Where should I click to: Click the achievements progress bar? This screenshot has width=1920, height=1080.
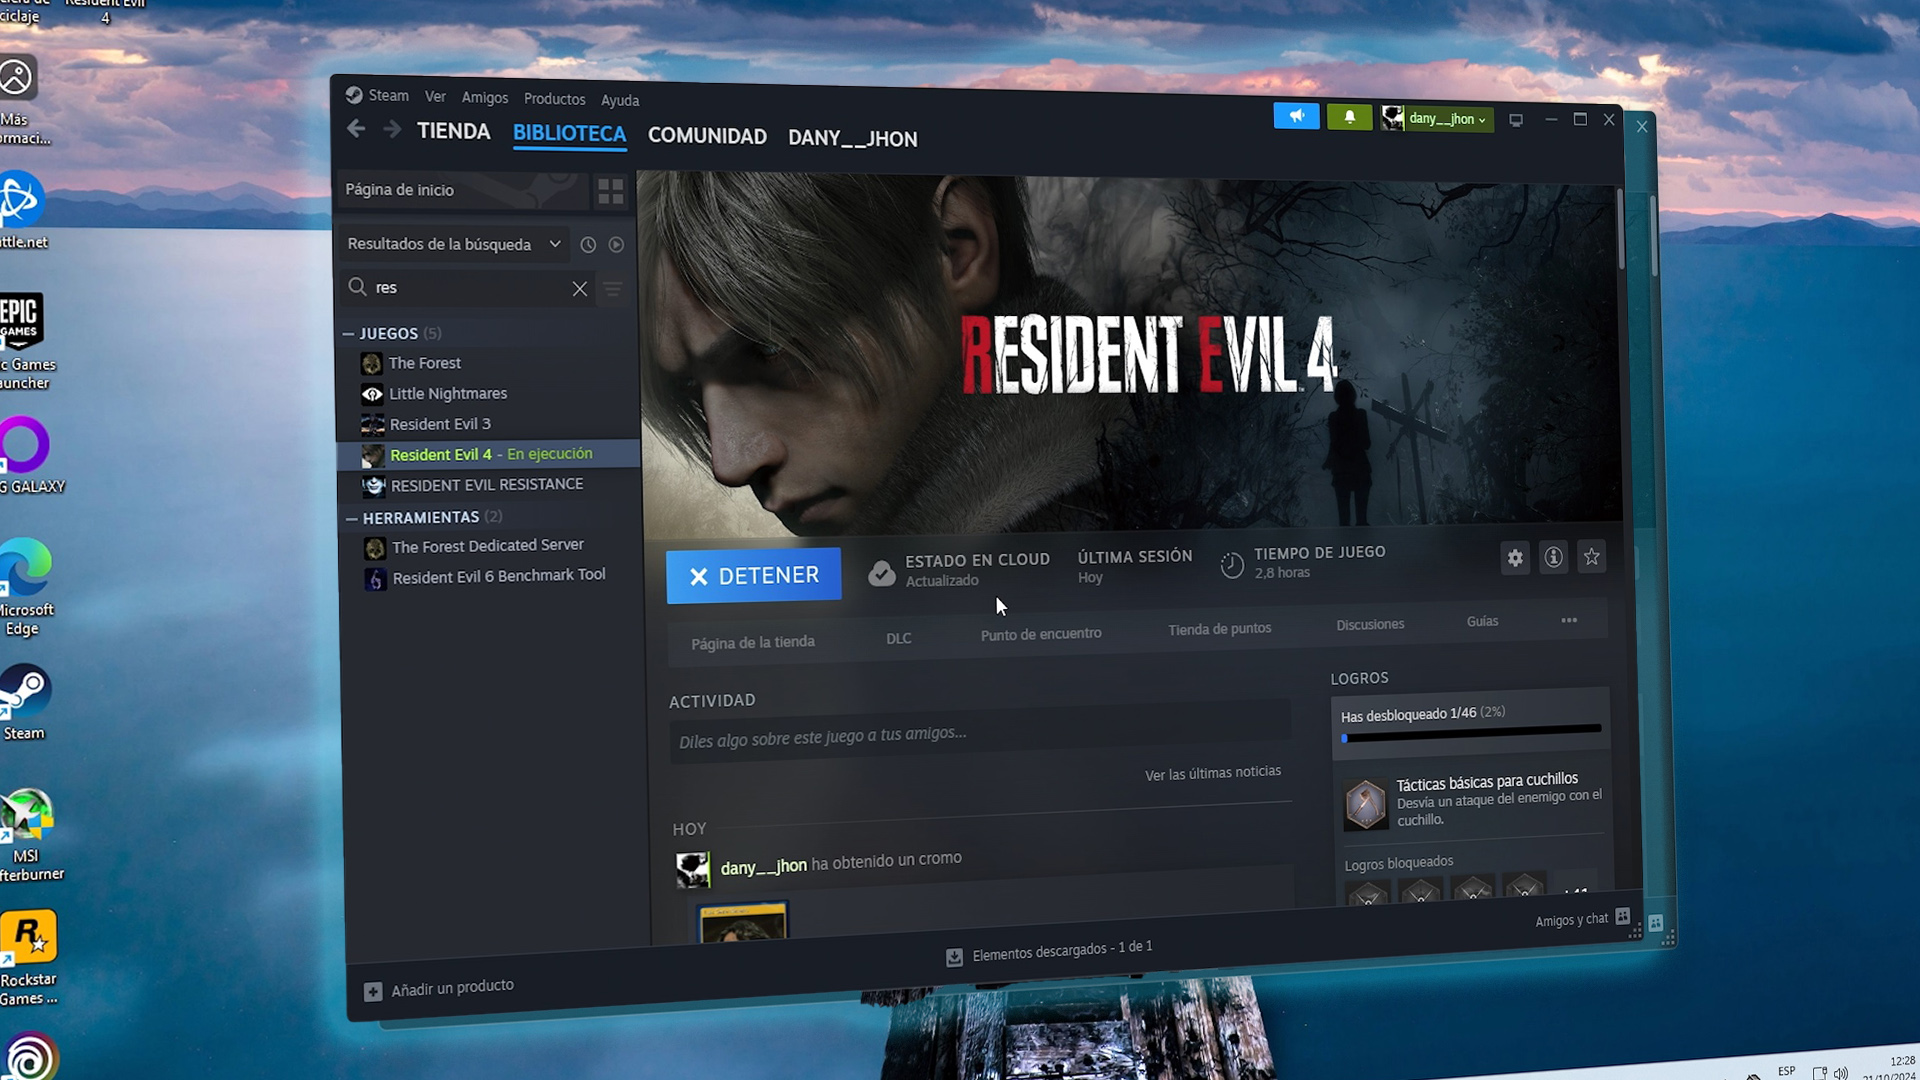1471,734
